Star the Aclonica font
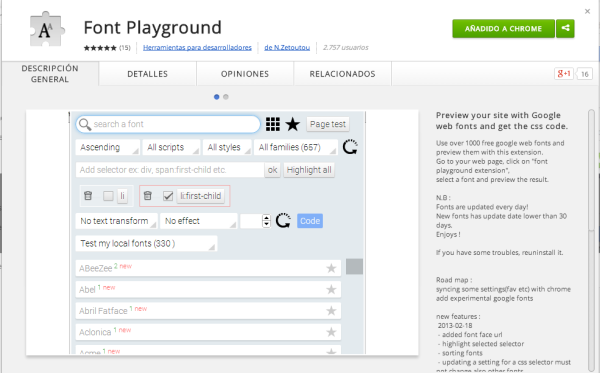This screenshot has width=600, height=373. point(331,332)
